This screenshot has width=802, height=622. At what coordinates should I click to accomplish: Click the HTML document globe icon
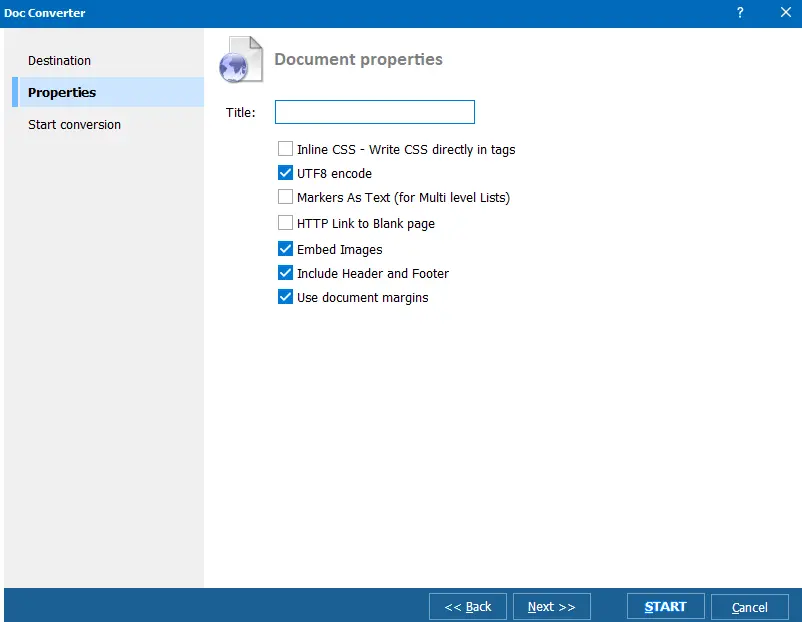[x=239, y=60]
